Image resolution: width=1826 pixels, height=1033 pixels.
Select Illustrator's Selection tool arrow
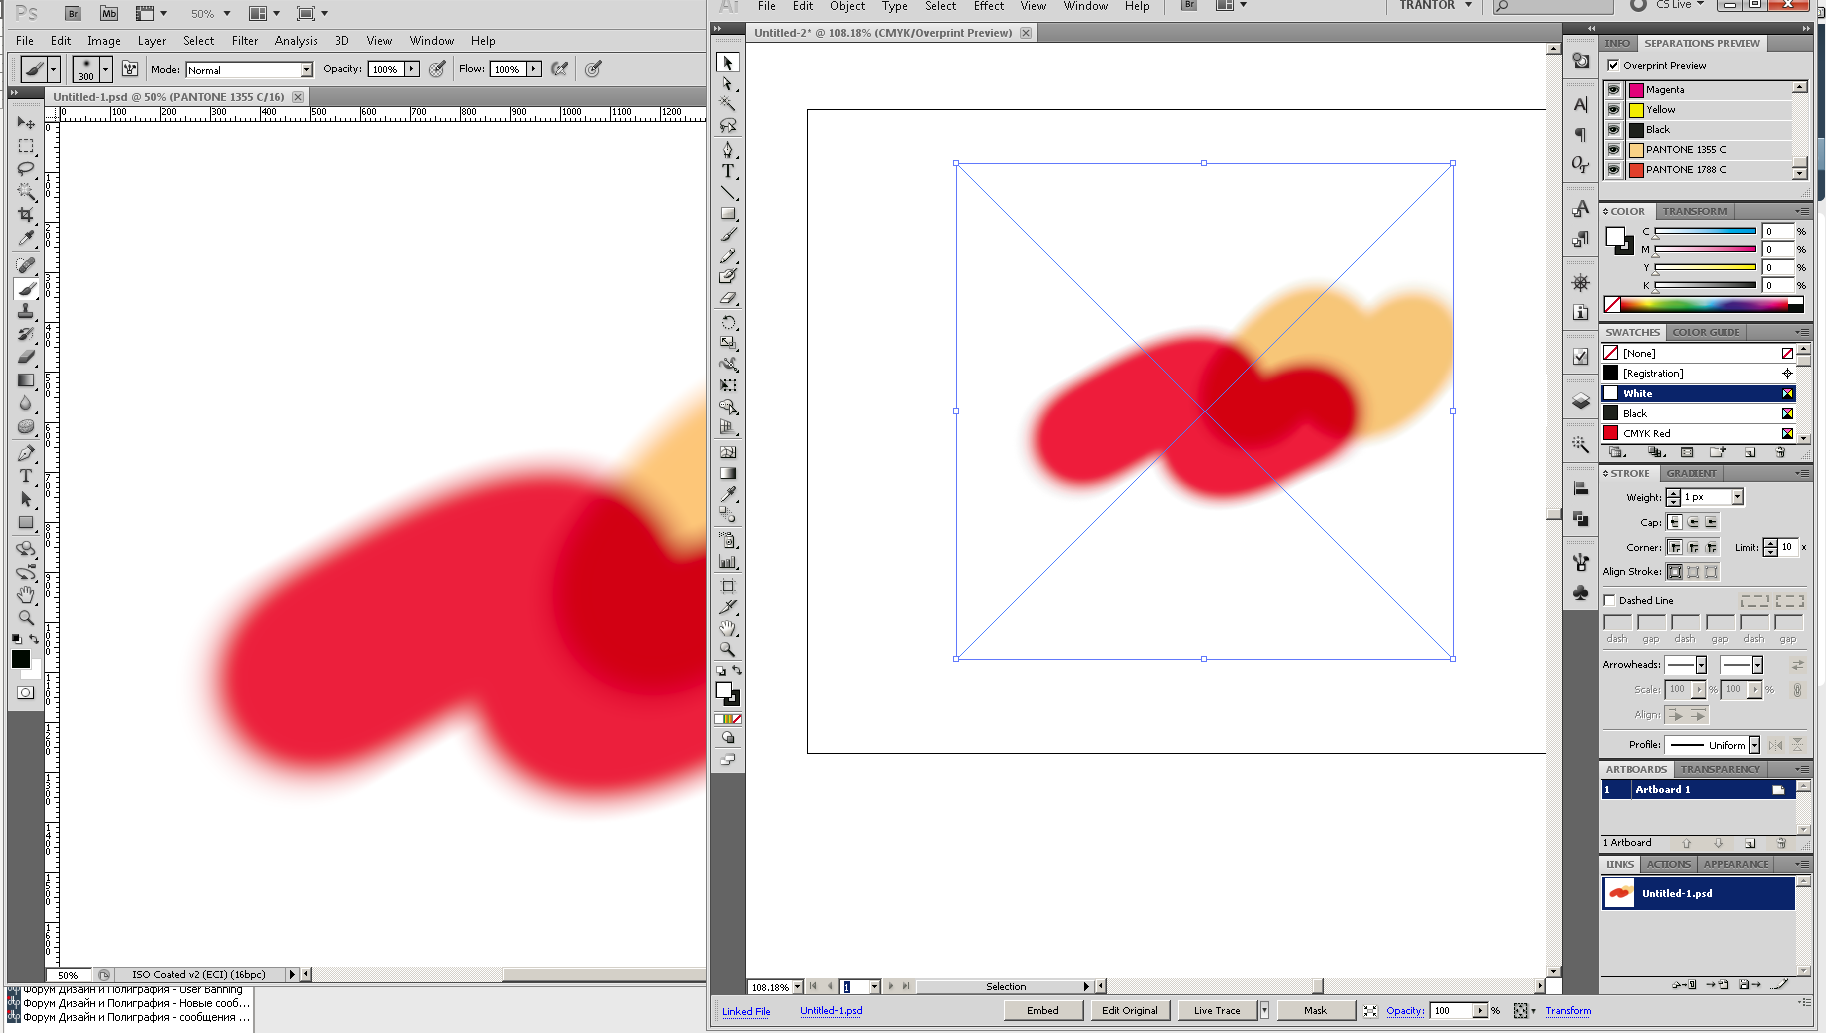click(x=728, y=63)
